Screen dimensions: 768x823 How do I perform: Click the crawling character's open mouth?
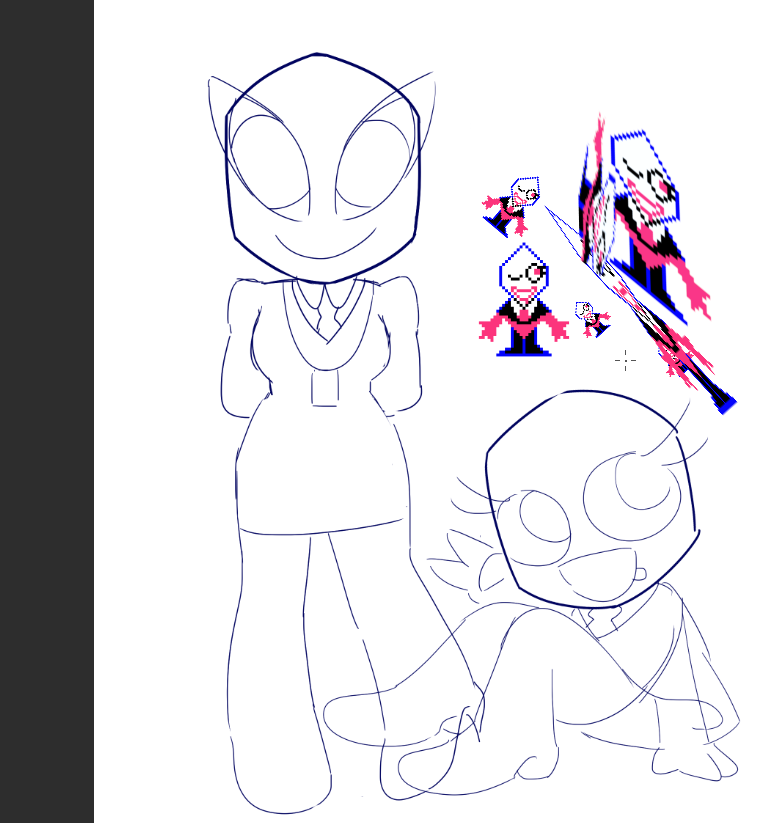[x=598, y=573]
